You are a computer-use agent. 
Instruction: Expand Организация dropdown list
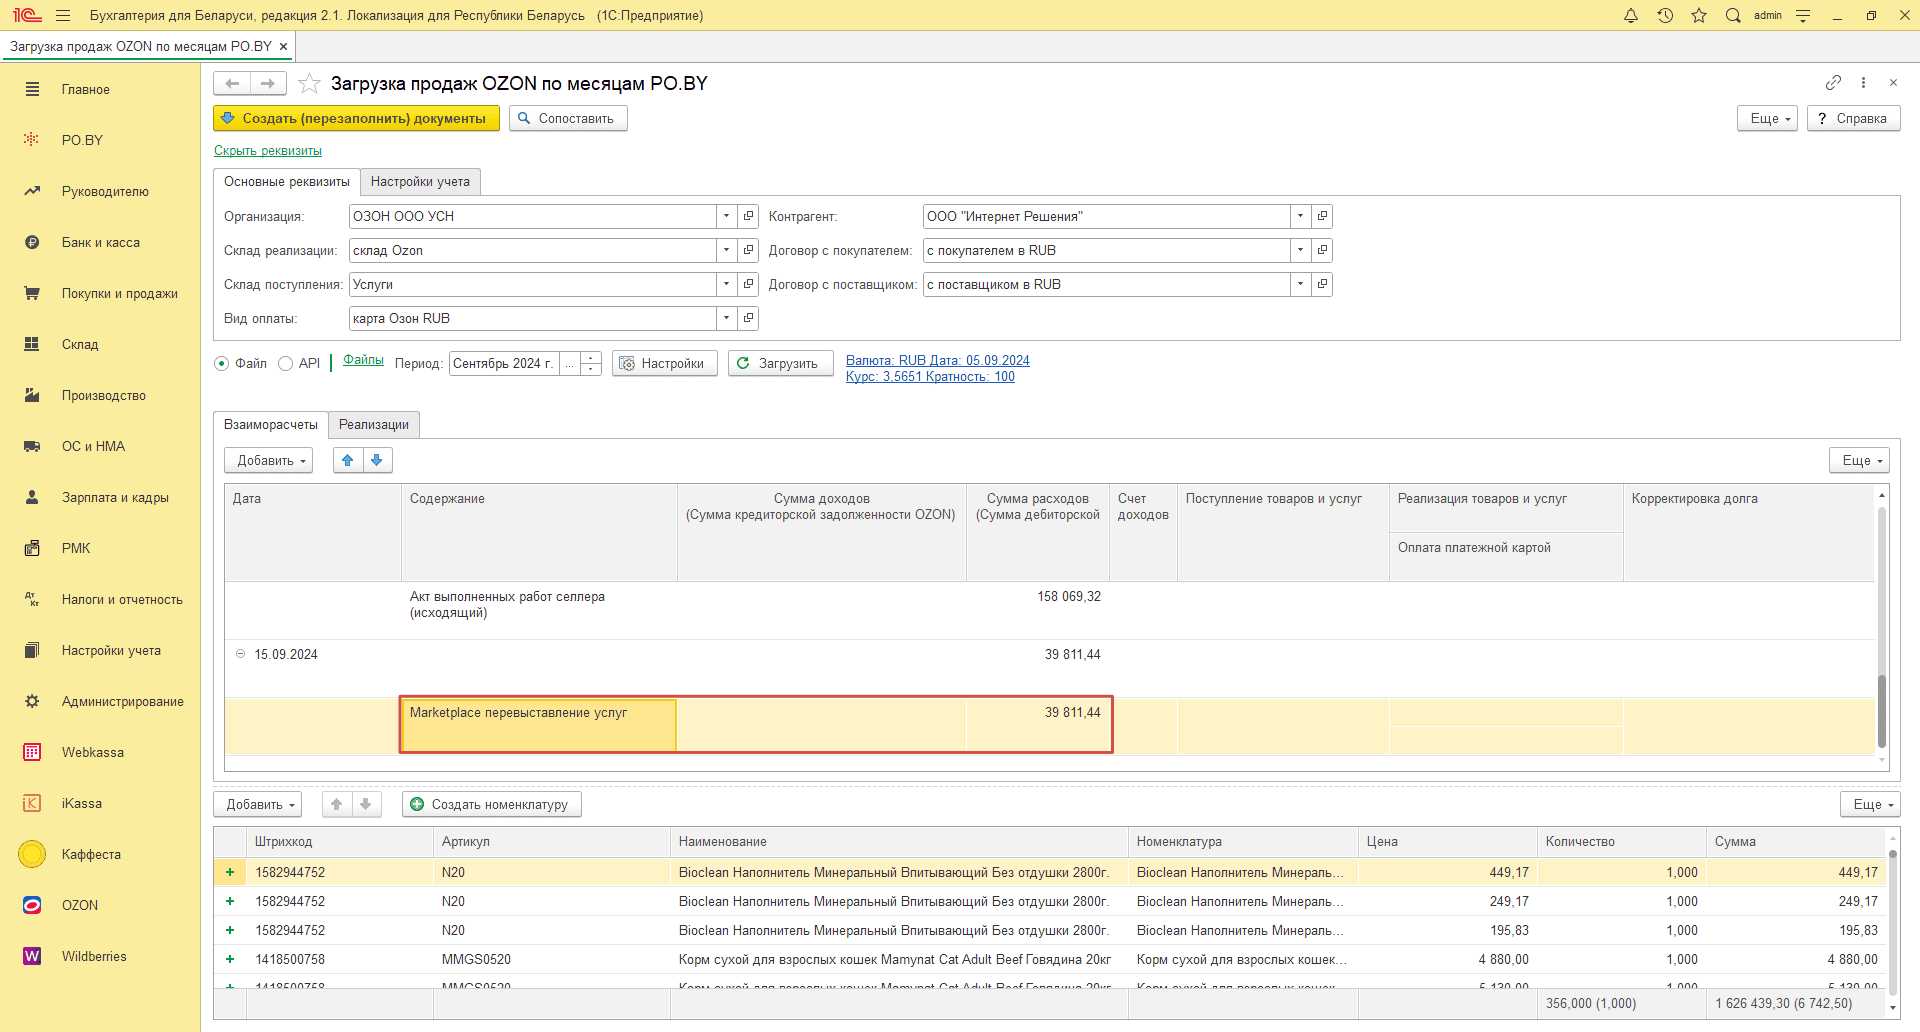[x=727, y=216]
